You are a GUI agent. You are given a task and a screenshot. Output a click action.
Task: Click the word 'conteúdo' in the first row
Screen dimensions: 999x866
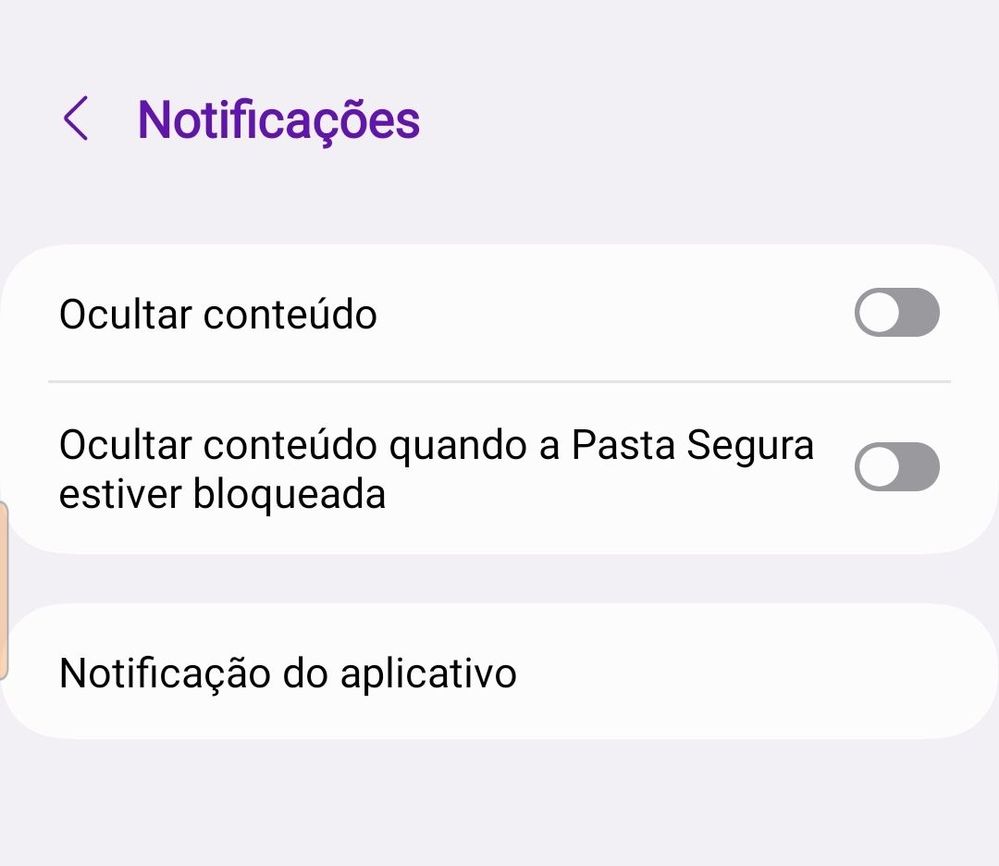(x=290, y=314)
